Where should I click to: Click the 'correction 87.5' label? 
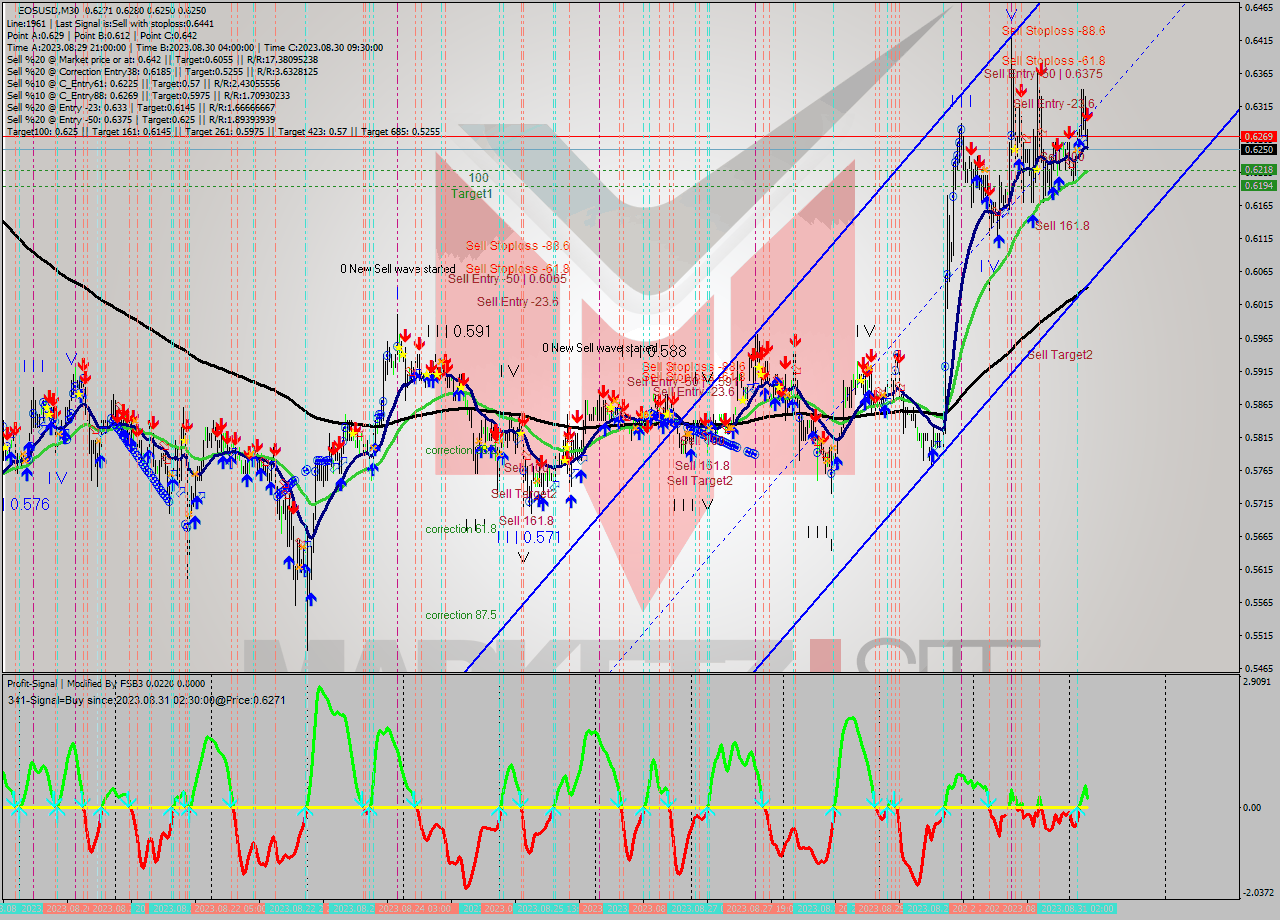click(460, 615)
